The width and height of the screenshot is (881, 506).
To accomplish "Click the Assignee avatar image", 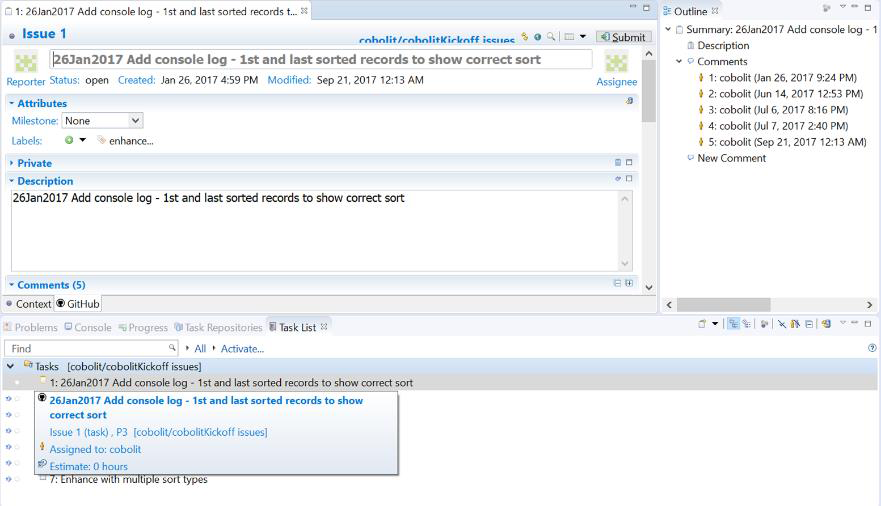I will click(616, 62).
